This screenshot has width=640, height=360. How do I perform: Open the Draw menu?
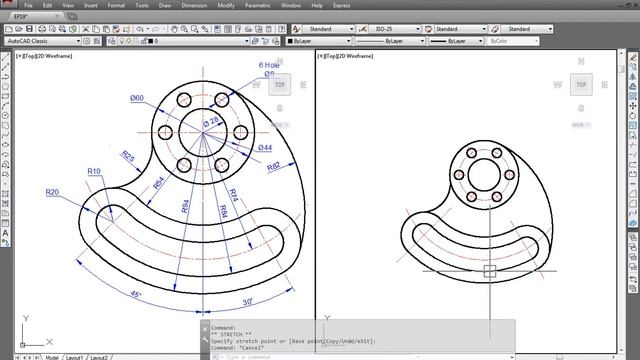165,5
